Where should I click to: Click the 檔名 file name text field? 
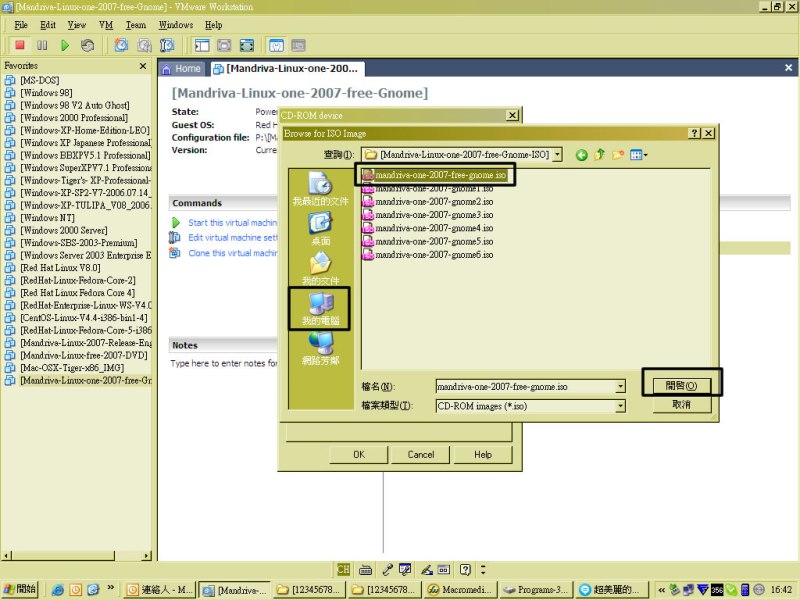coord(526,387)
